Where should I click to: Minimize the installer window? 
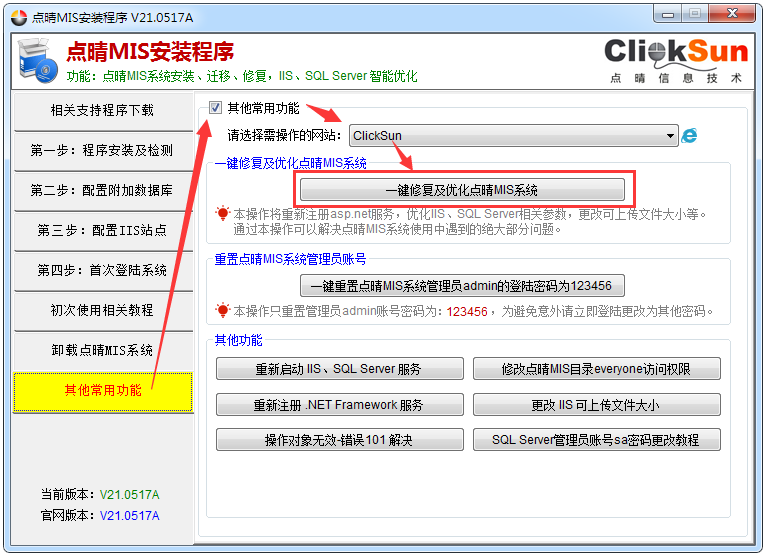668,15
